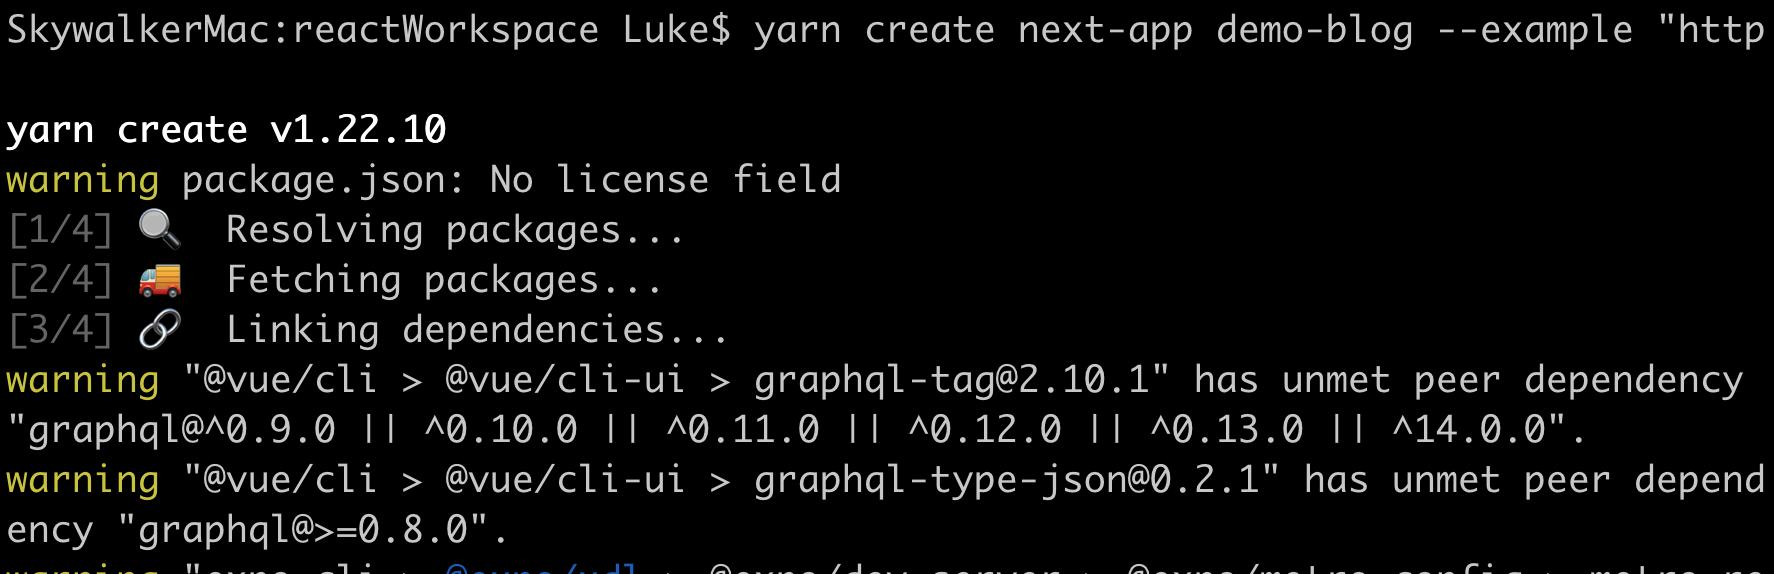Click the chain link emoji icon
This screenshot has height=574, width=1774.
point(160,330)
